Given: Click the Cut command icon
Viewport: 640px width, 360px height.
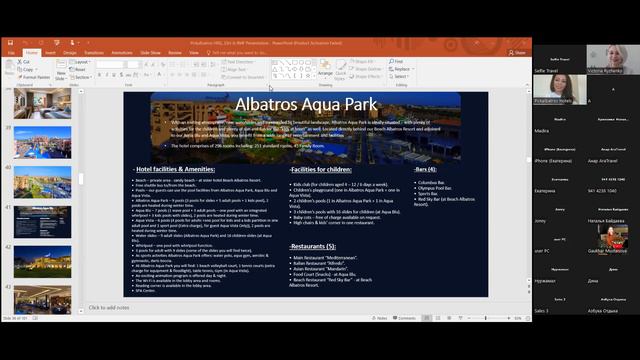Looking at the screenshot, I should (x=20, y=62).
